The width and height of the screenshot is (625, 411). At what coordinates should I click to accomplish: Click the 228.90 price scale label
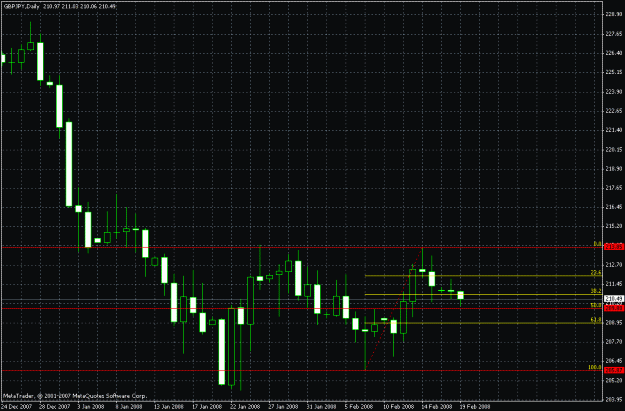[613, 14]
